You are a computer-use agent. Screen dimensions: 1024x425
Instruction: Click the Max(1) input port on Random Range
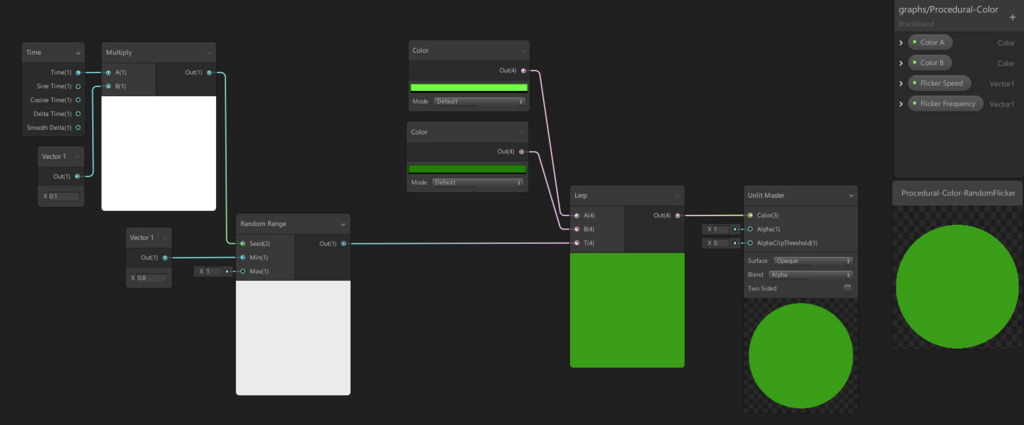coord(242,271)
